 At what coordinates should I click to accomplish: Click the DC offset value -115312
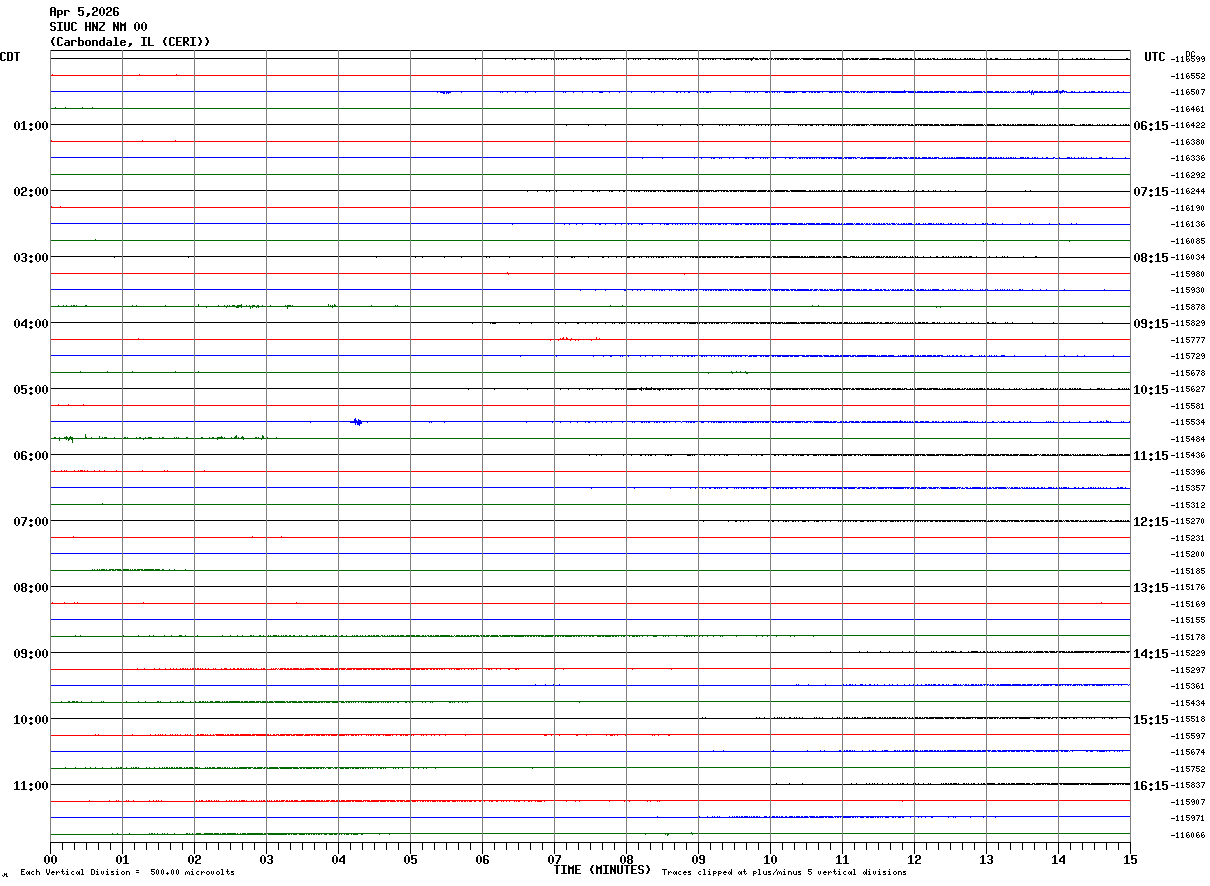pyautogui.click(x=1188, y=505)
